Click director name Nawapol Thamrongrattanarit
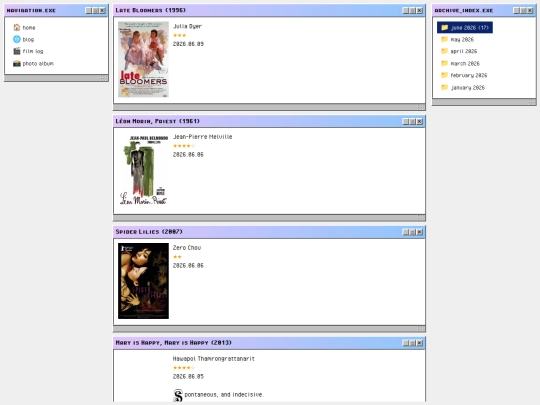Screen dimensions: 540x405 214,359
